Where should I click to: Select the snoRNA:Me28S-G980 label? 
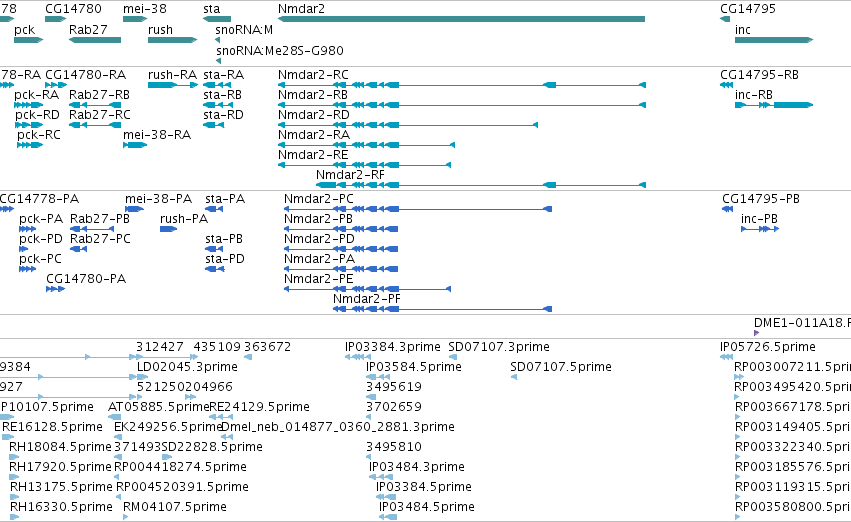(280, 50)
